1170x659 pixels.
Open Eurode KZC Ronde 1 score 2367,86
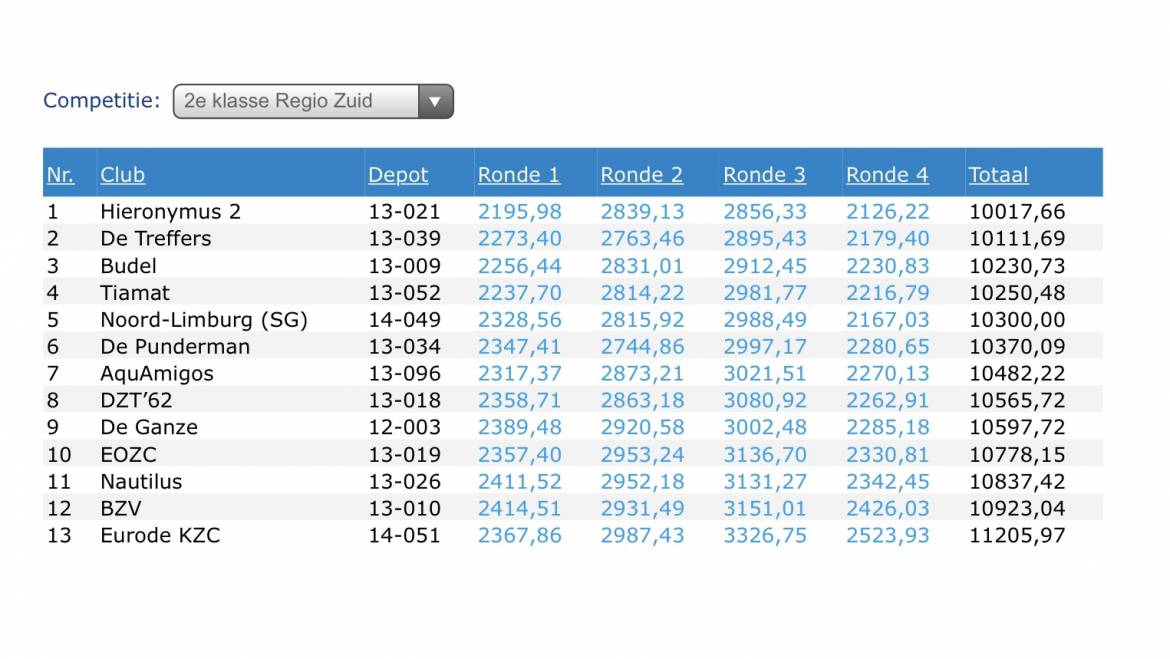coord(519,536)
